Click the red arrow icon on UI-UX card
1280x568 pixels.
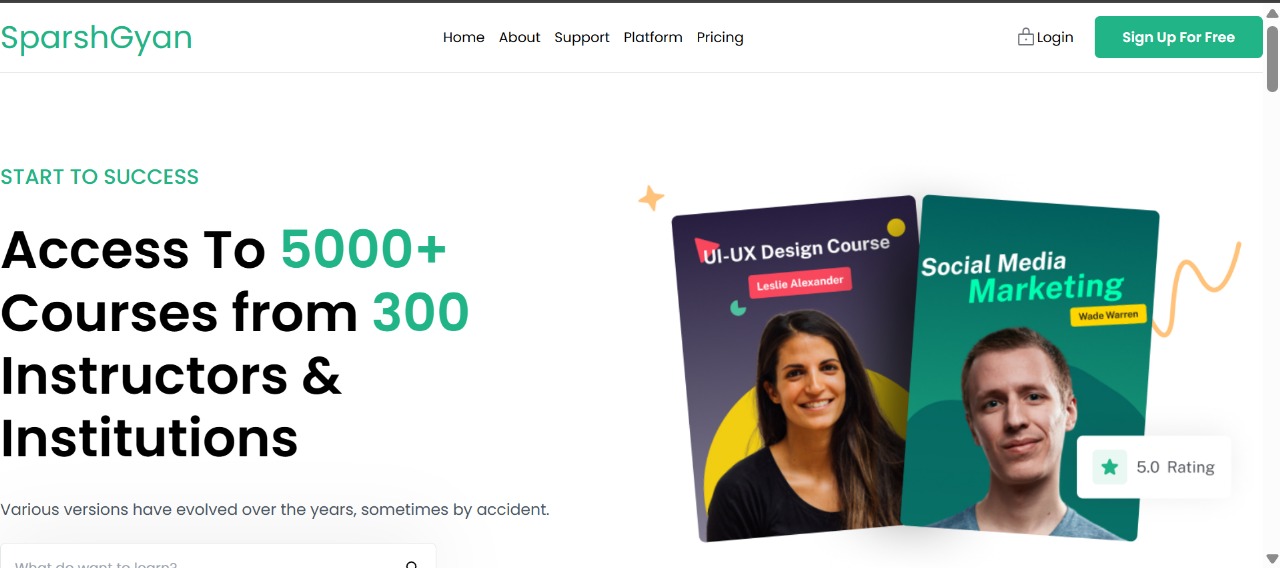coord(707,248)
